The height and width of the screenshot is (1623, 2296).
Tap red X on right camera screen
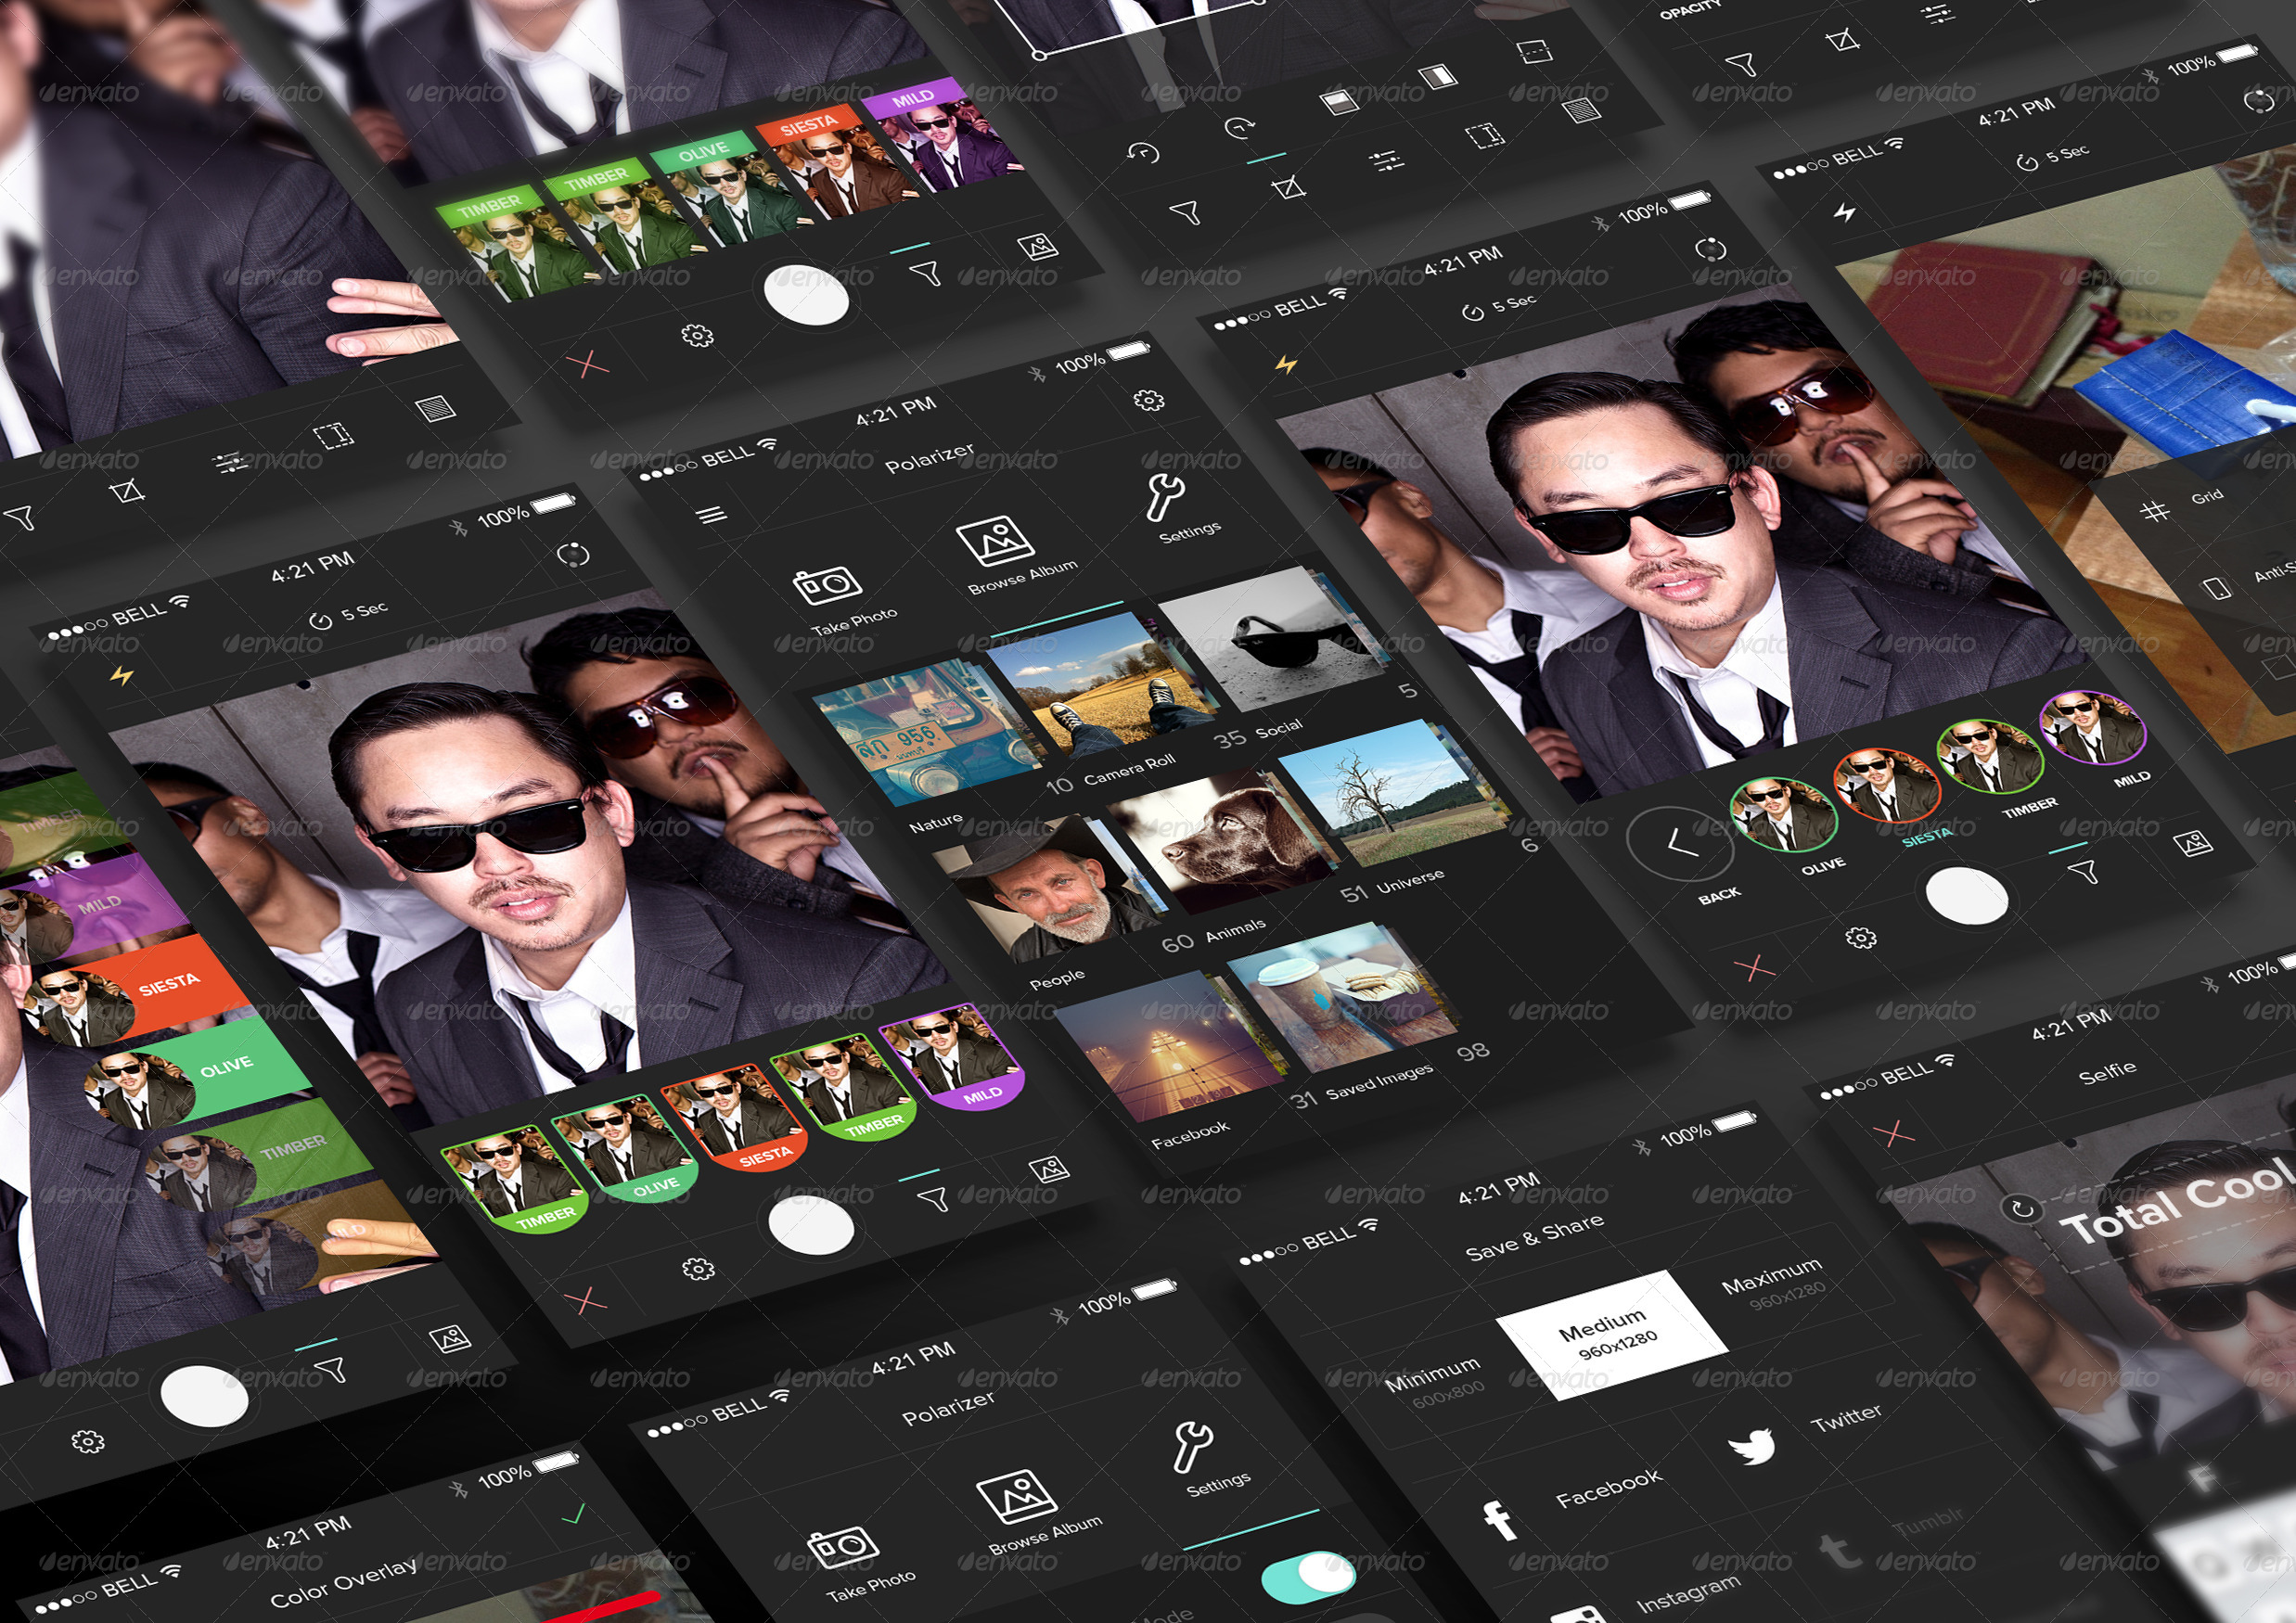pyautogui.click(x=1754, y=967)
